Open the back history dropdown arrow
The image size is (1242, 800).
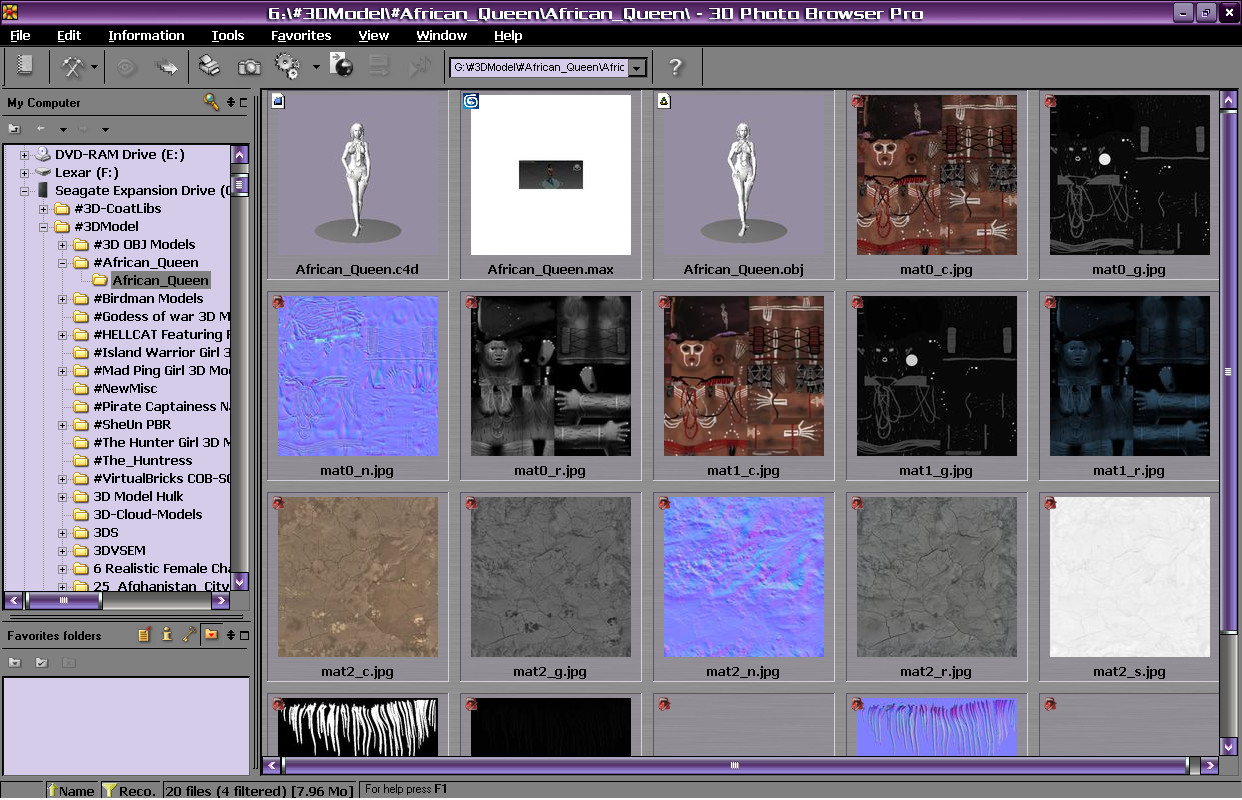coord(63,129)
